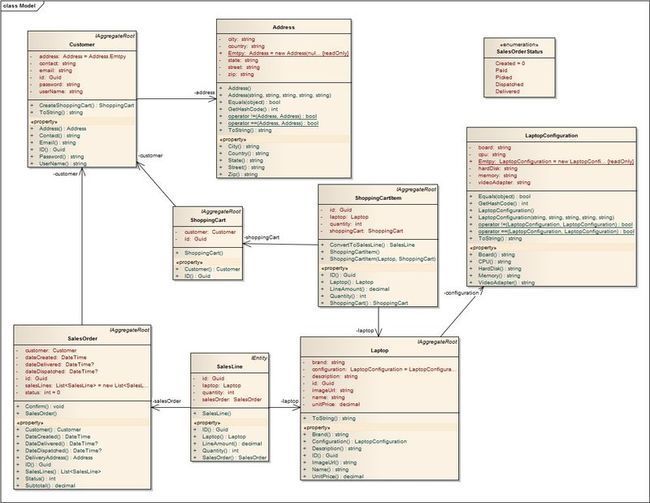Click the '-salesOrder' association label
This screenshot has width=650, height=503.
point(167,401)
